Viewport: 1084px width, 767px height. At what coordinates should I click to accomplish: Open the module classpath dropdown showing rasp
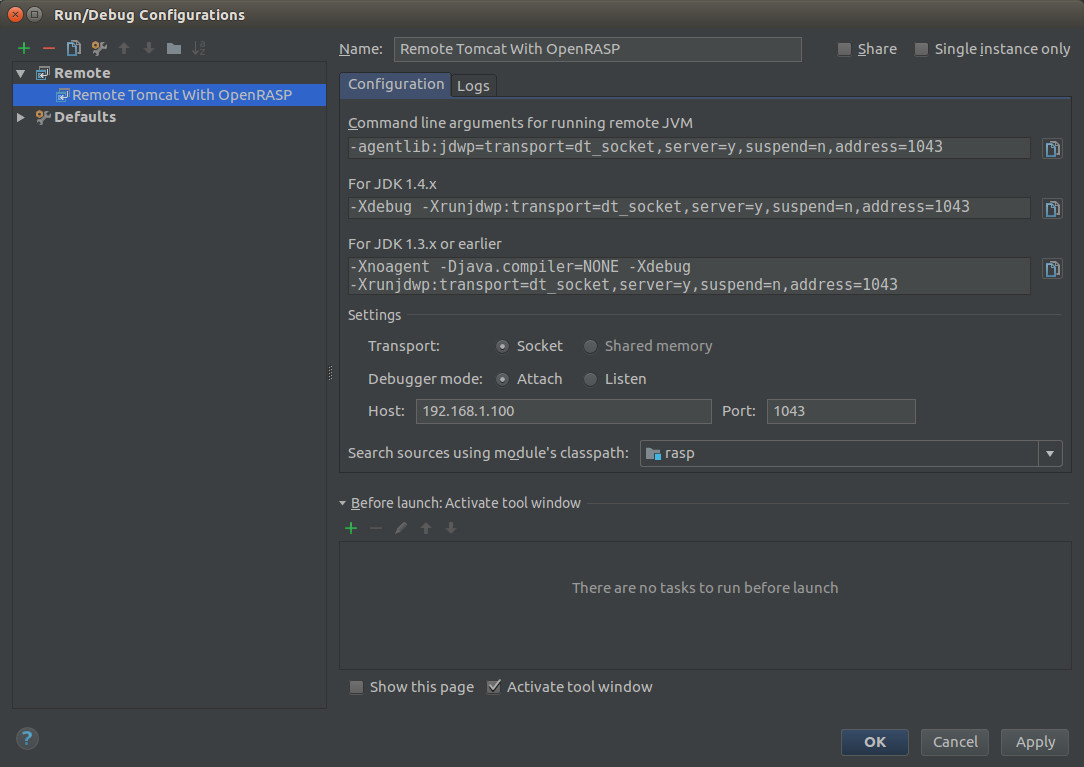click(1049, 453)
